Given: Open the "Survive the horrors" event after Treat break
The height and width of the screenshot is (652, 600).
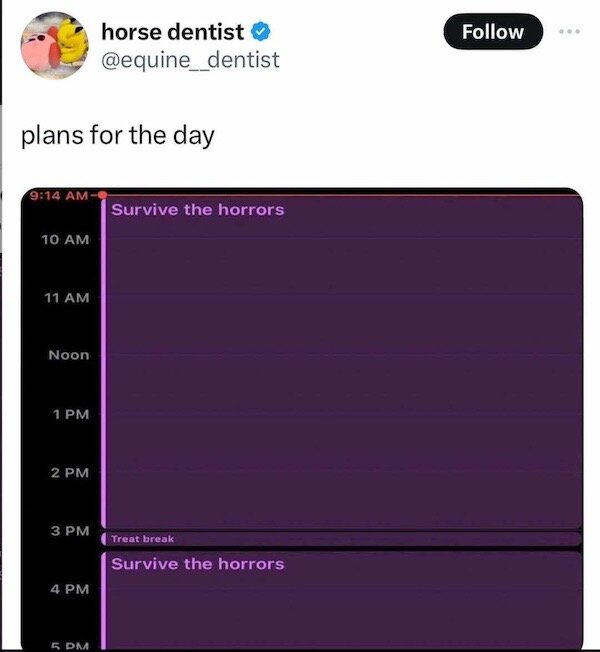Looking at the screenshot, I should pyautogui.click(x=198, y=564).
